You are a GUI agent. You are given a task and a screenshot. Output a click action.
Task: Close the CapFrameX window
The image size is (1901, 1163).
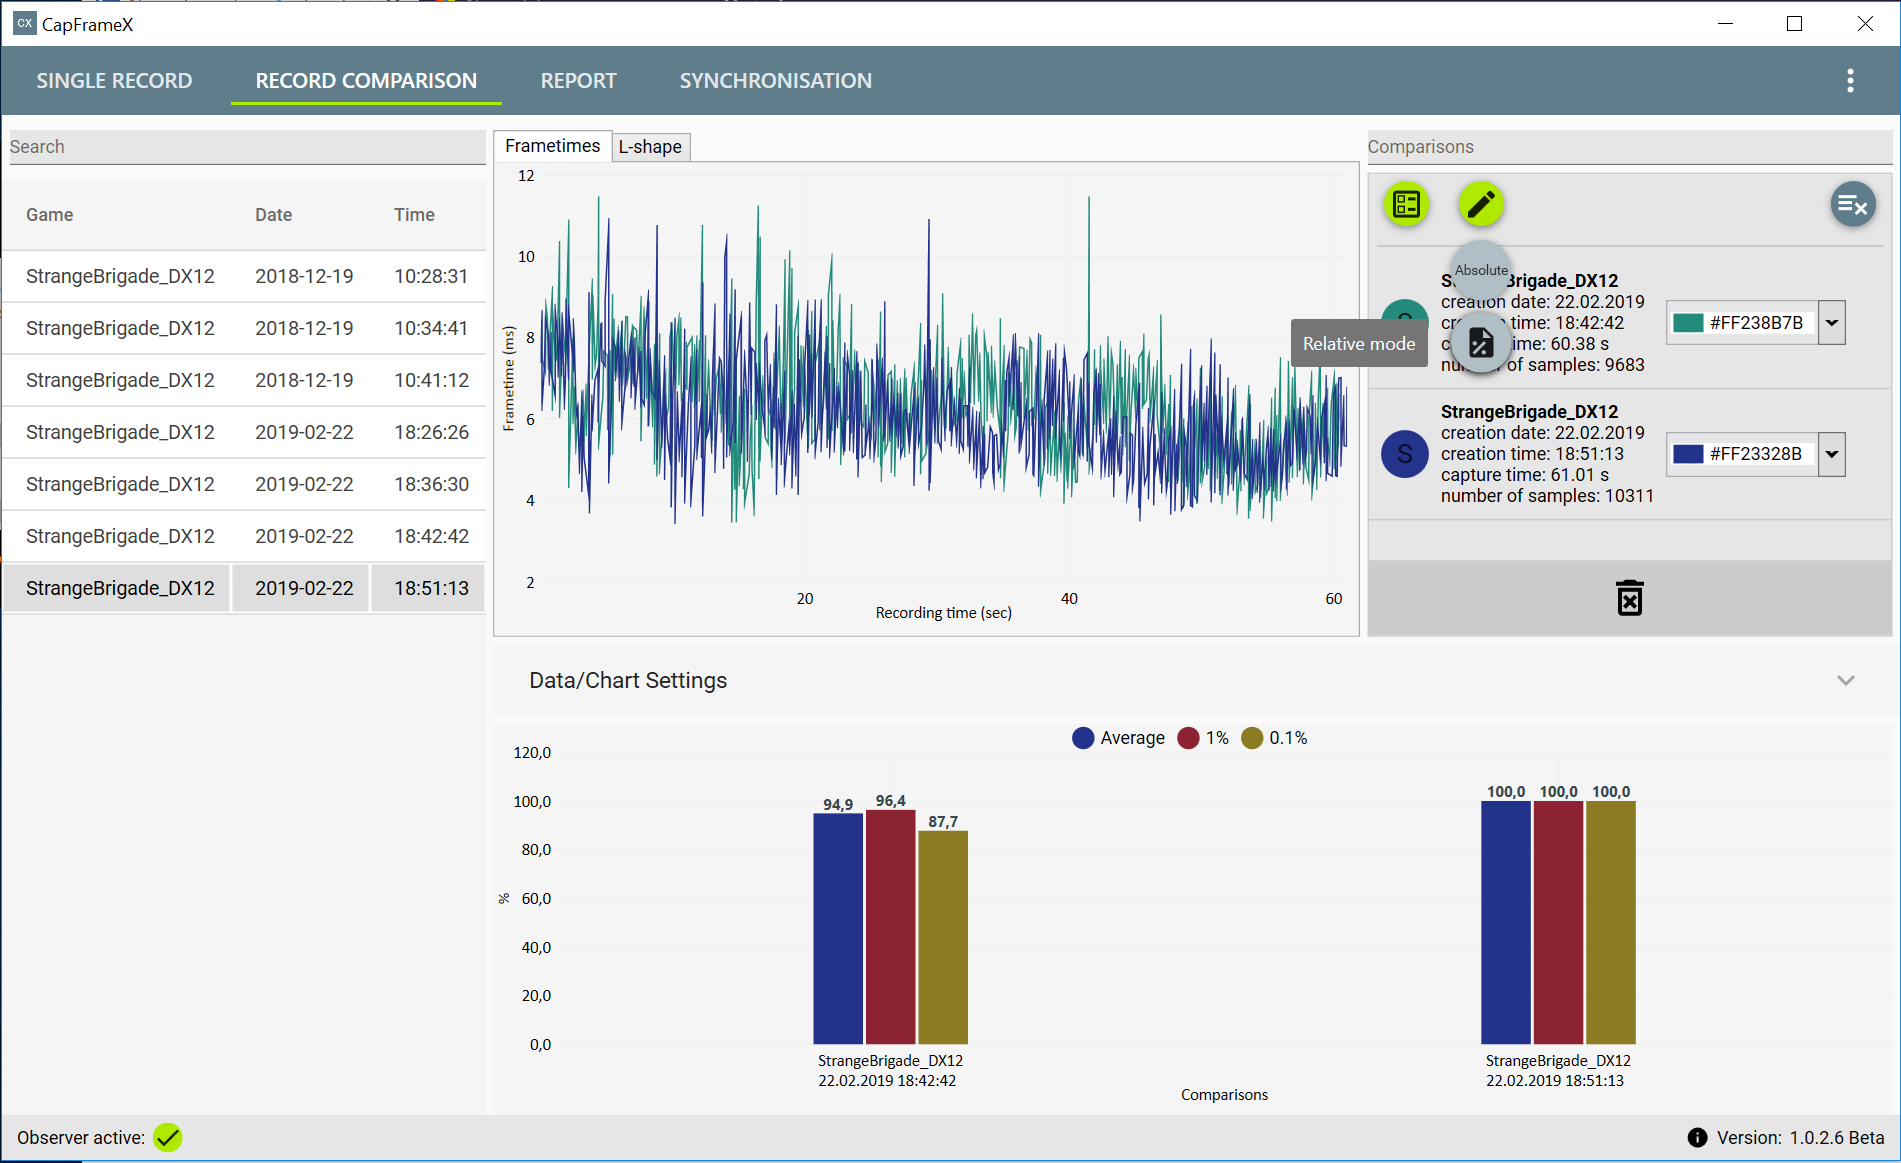1865,24
